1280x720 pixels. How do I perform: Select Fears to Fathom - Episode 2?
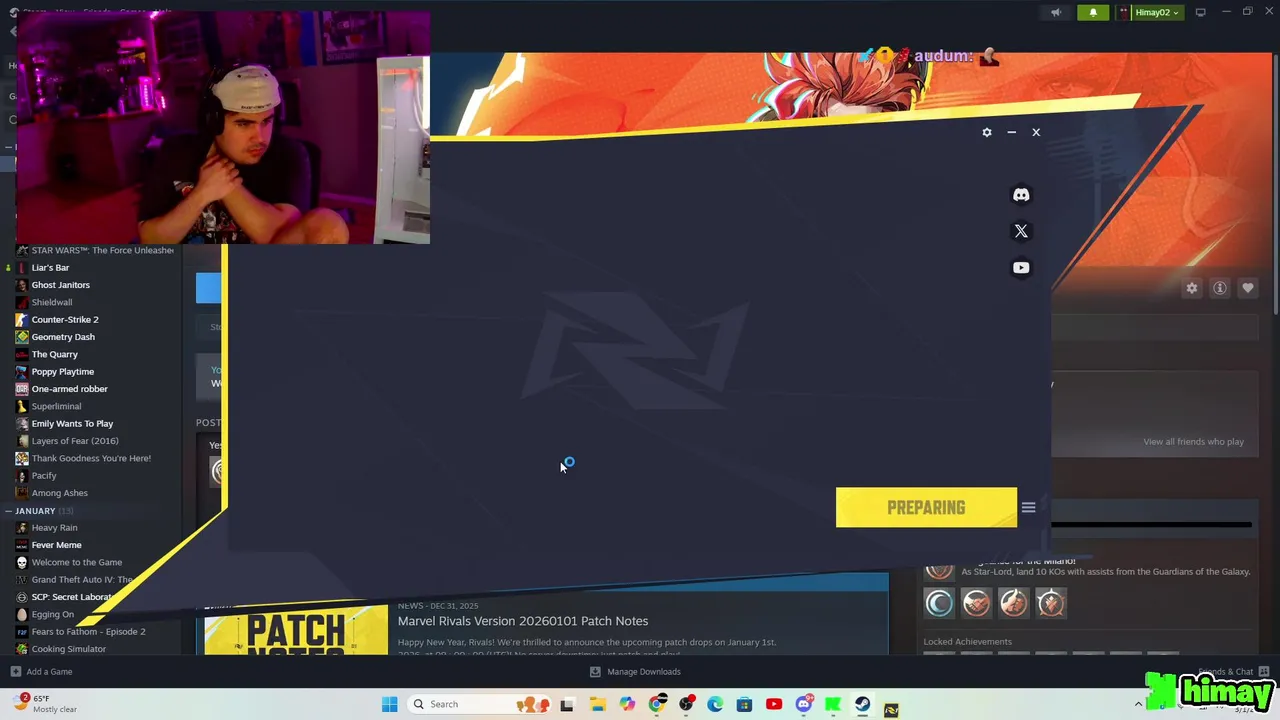click(88, 631)
